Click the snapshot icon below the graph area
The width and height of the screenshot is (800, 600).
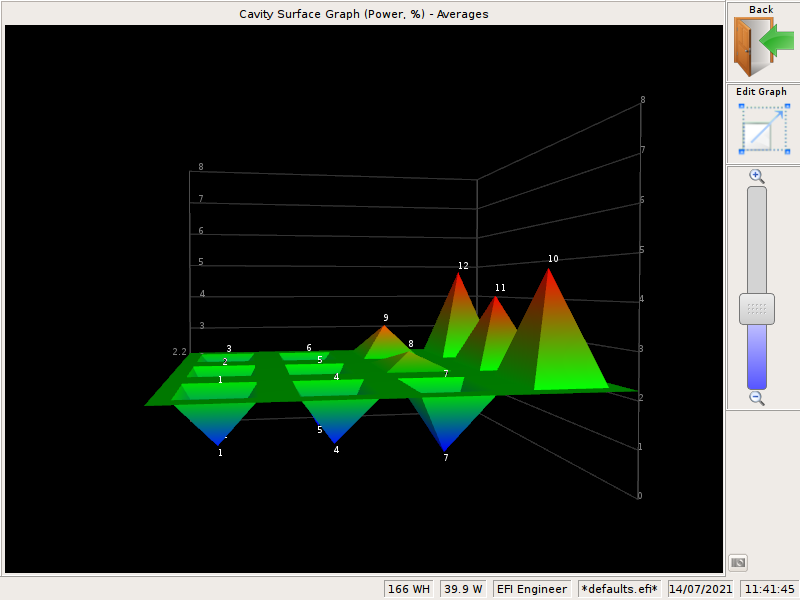736,561
